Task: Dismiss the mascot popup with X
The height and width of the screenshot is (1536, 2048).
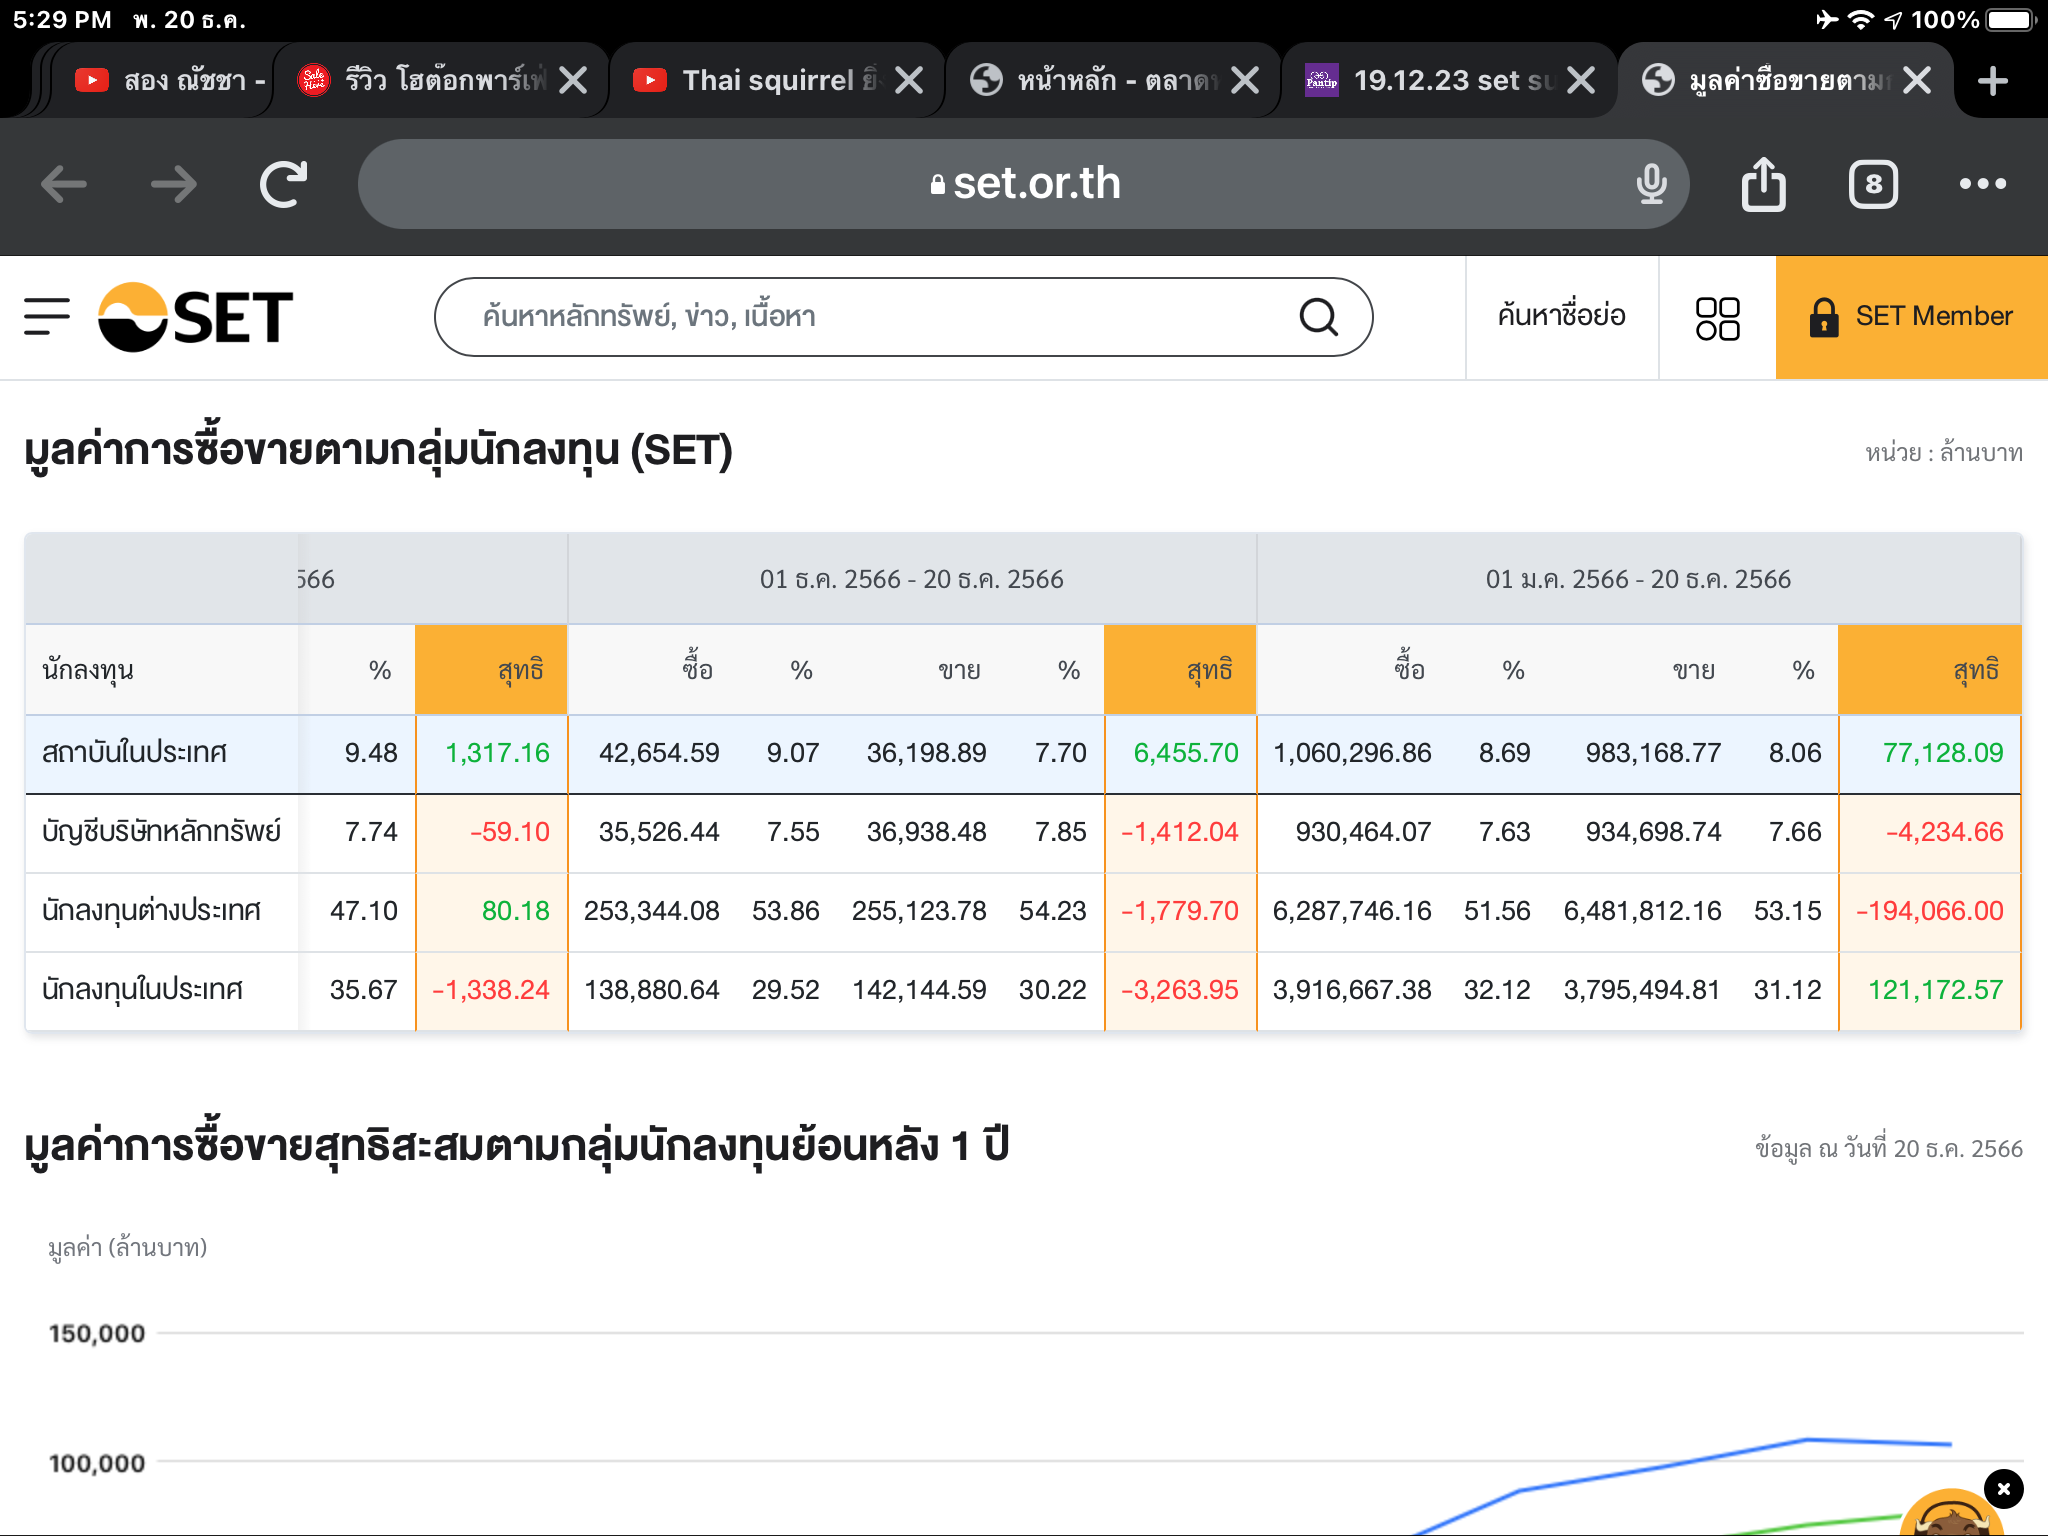Action: click(2003, 1489)
